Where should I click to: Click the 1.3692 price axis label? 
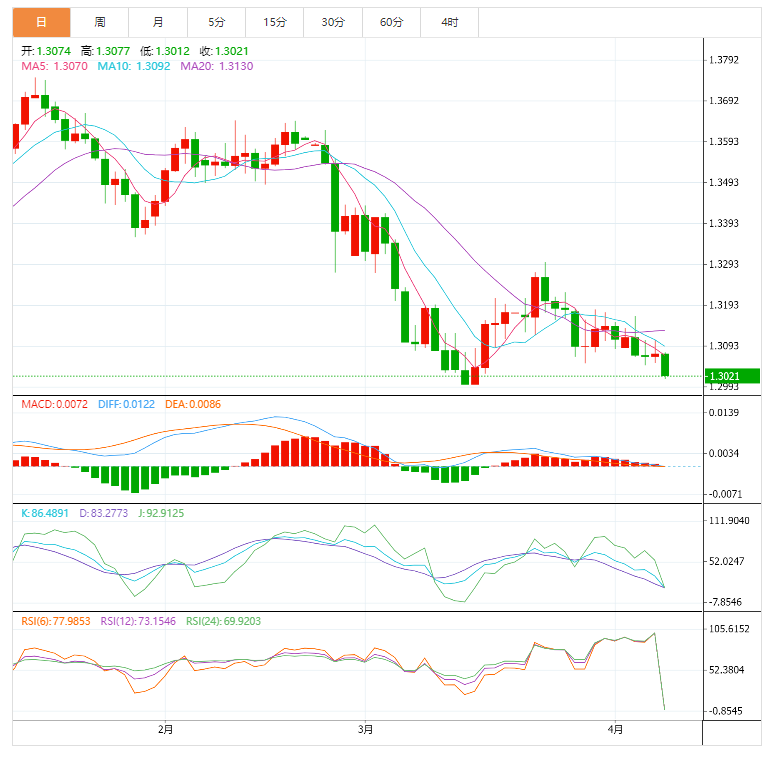(x=724, y=101)
